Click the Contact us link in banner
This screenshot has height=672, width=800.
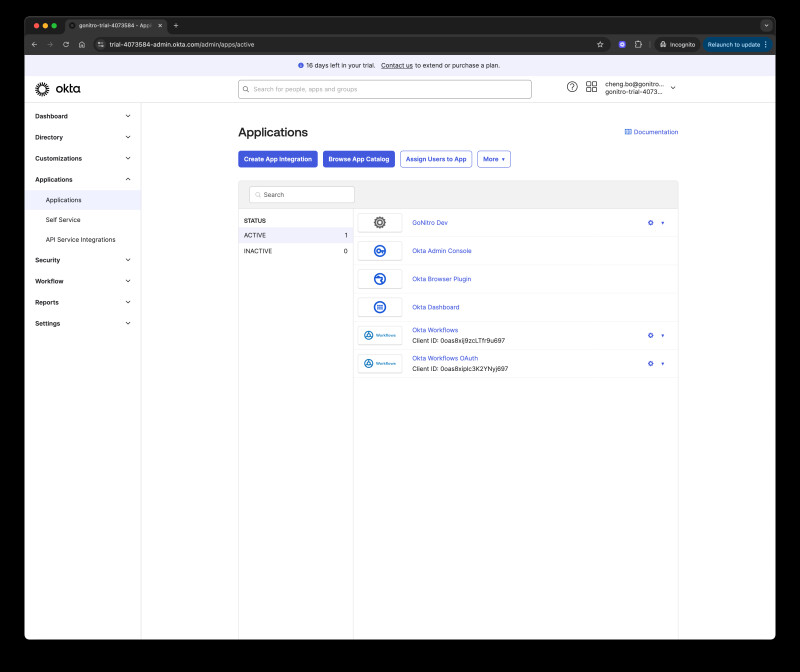coord(396,65)
